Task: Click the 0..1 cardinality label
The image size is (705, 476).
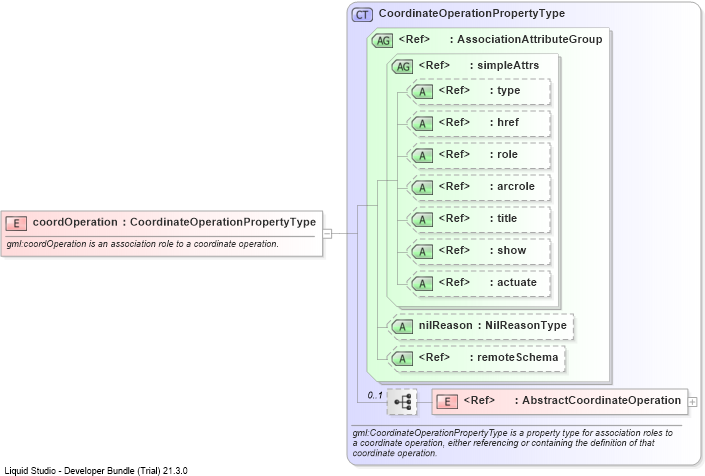Action: point(375,395)
